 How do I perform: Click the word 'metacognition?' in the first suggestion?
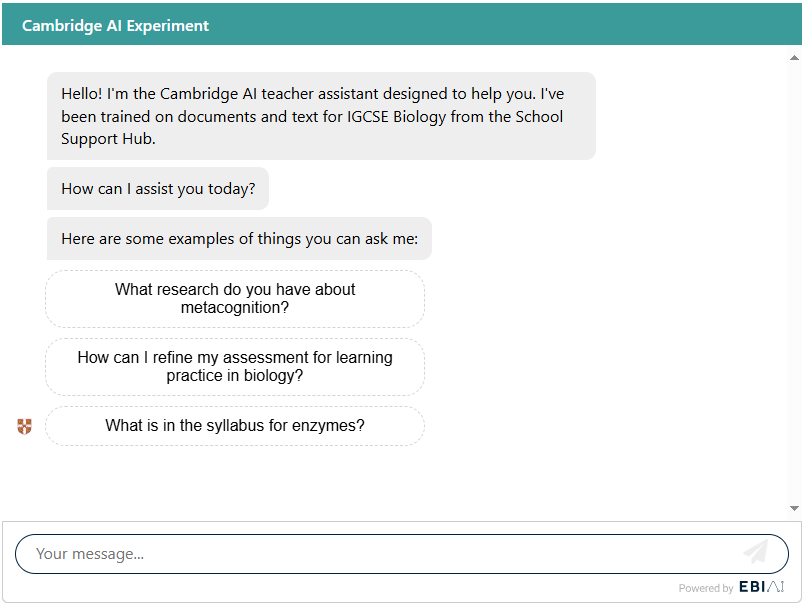(235, 308)
